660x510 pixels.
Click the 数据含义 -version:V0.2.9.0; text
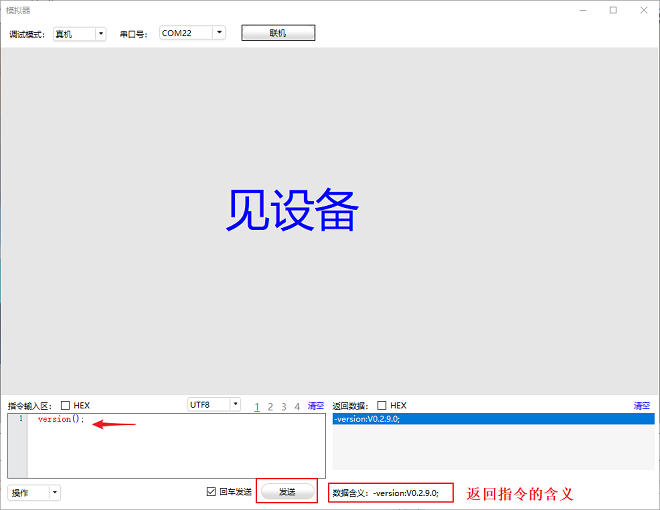tap(386, 493)
